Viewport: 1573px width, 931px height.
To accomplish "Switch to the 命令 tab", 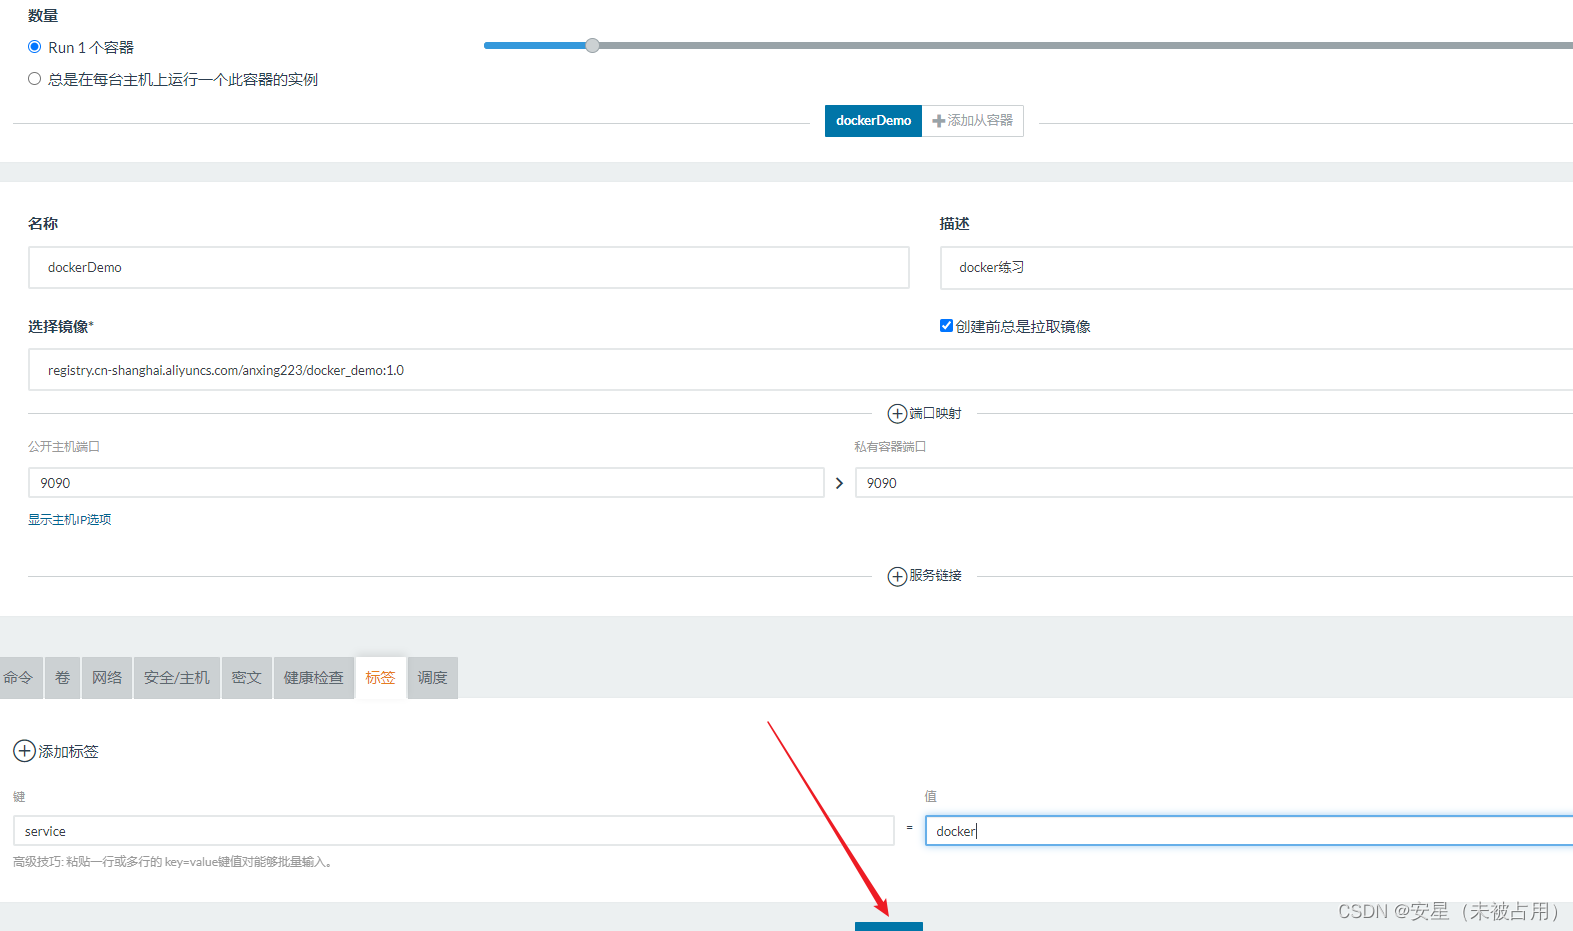I will click(x=20, y=678).
